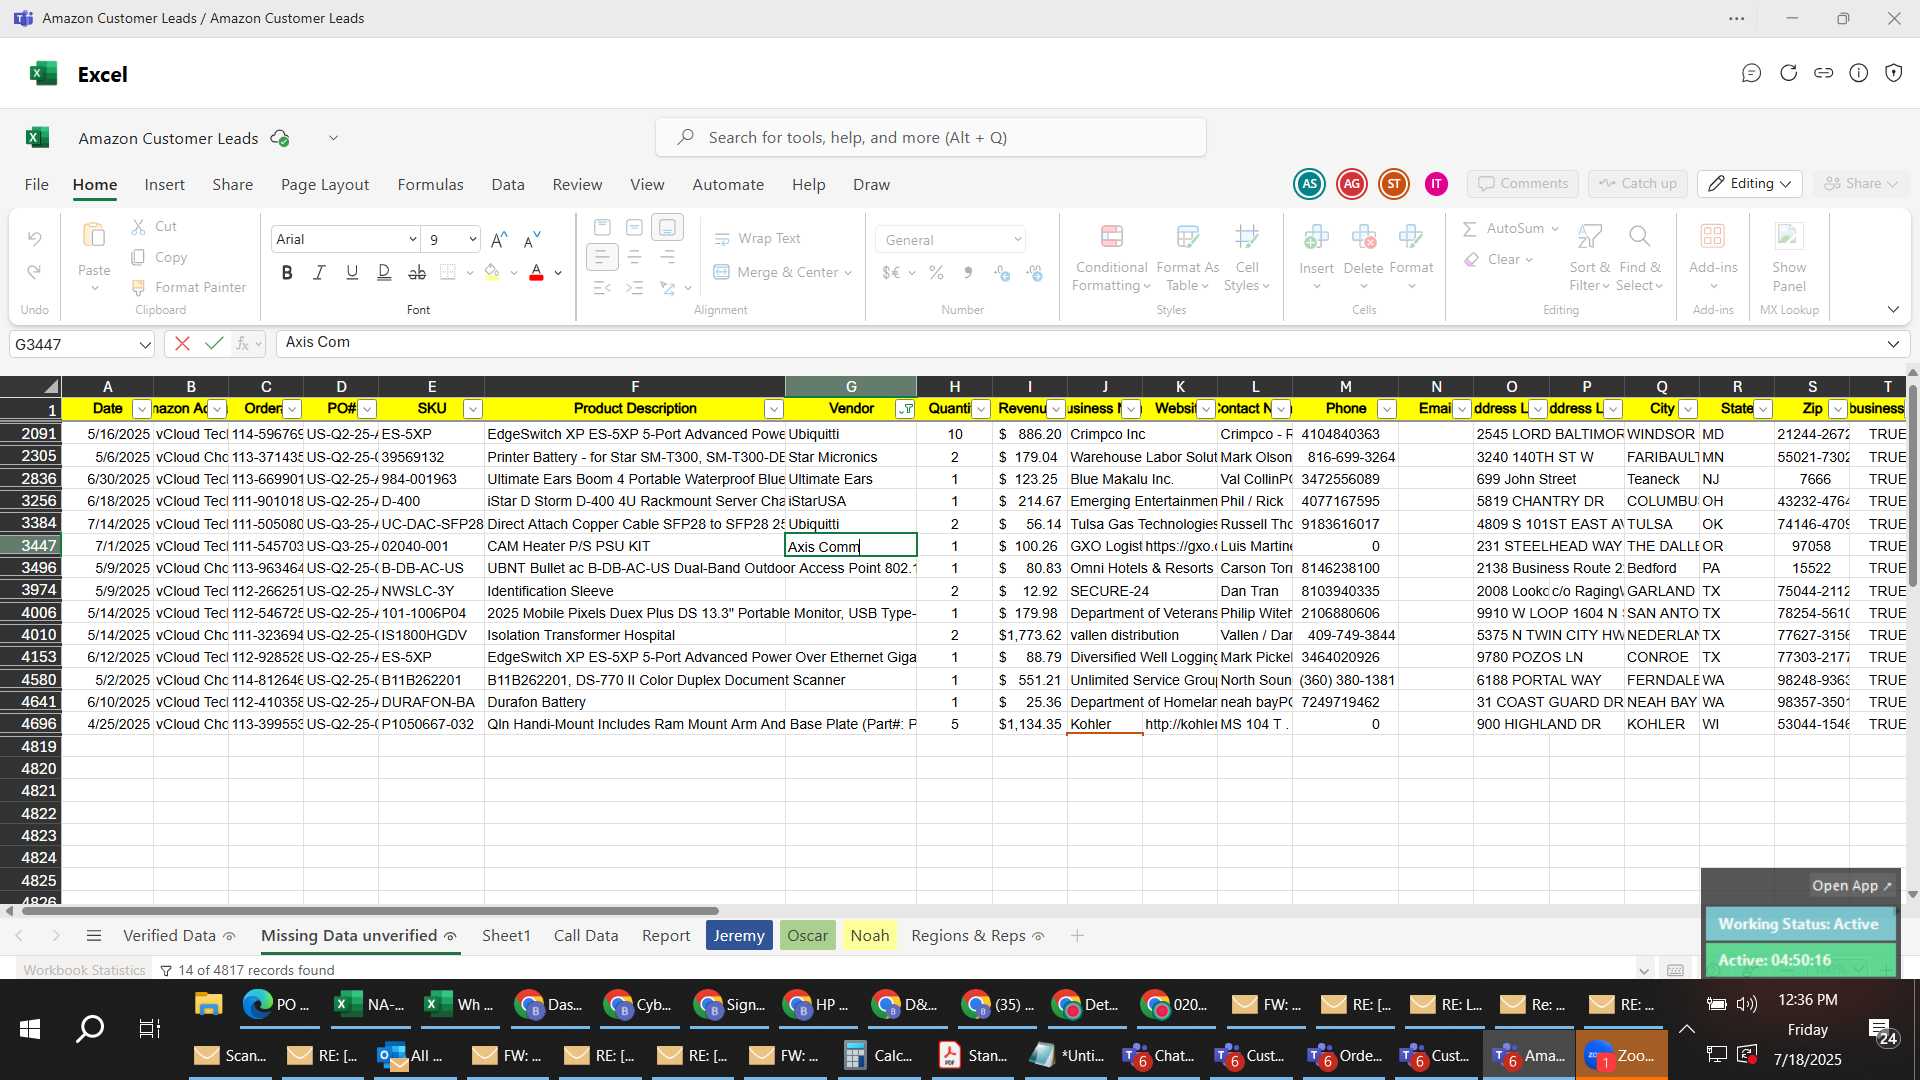
Task: Open the Data ribbon tab
Action: coord(508,185)
